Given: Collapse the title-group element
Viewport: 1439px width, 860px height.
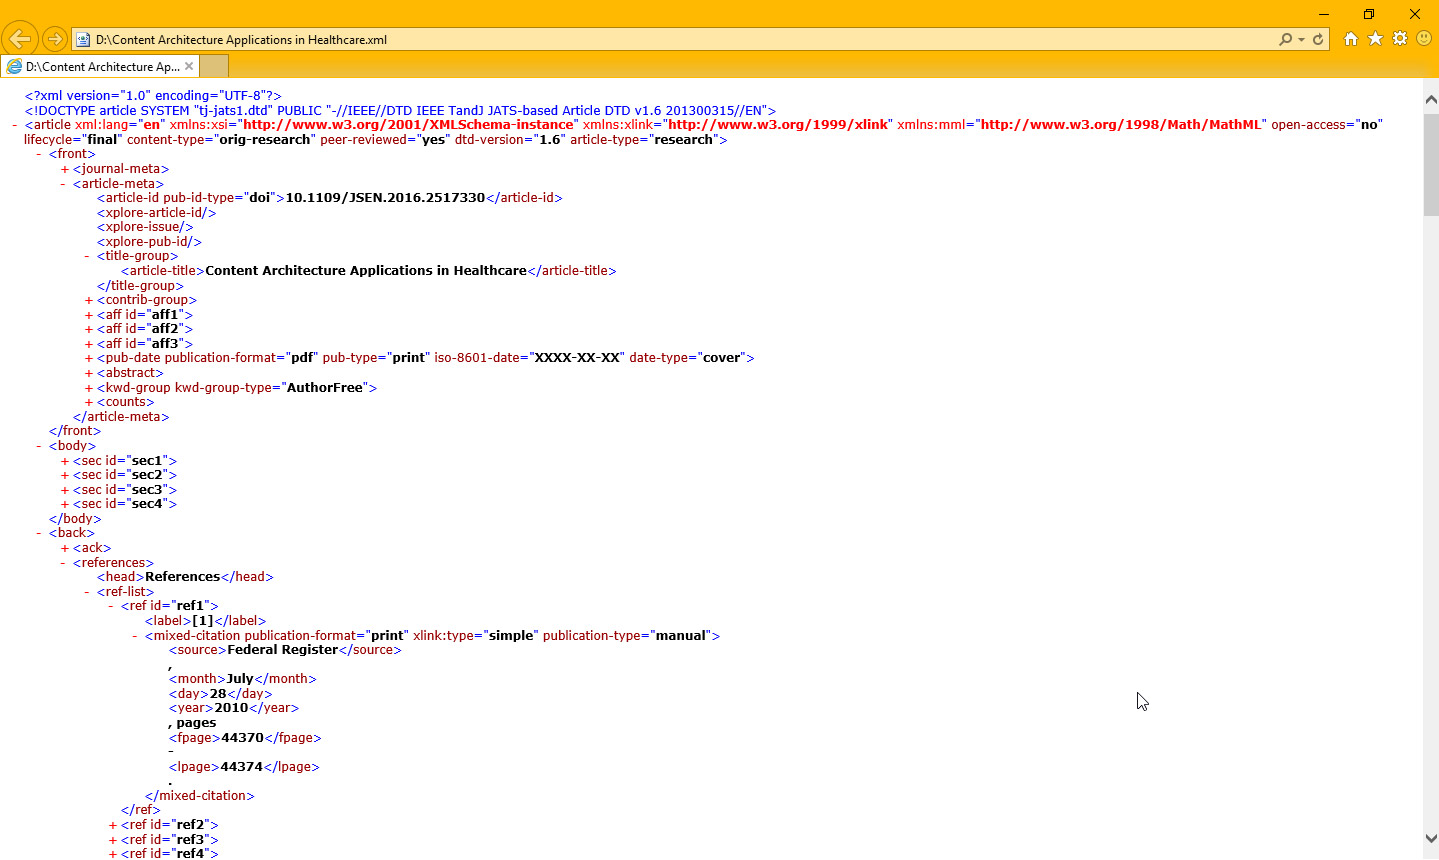Looking at the screenshot, I should click(x=87, y=256).
